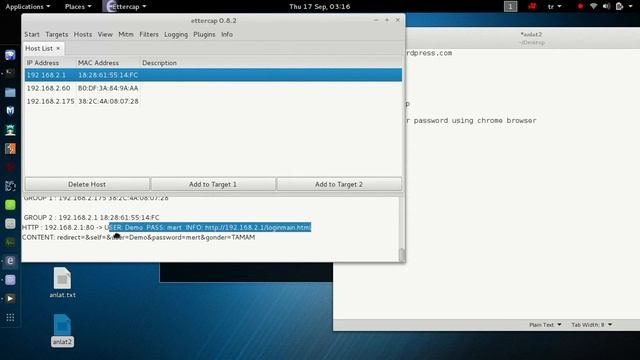Open the purple rounded dock icon
The height and width of the screenshot is (360, 640).
[x=10, y=280]
